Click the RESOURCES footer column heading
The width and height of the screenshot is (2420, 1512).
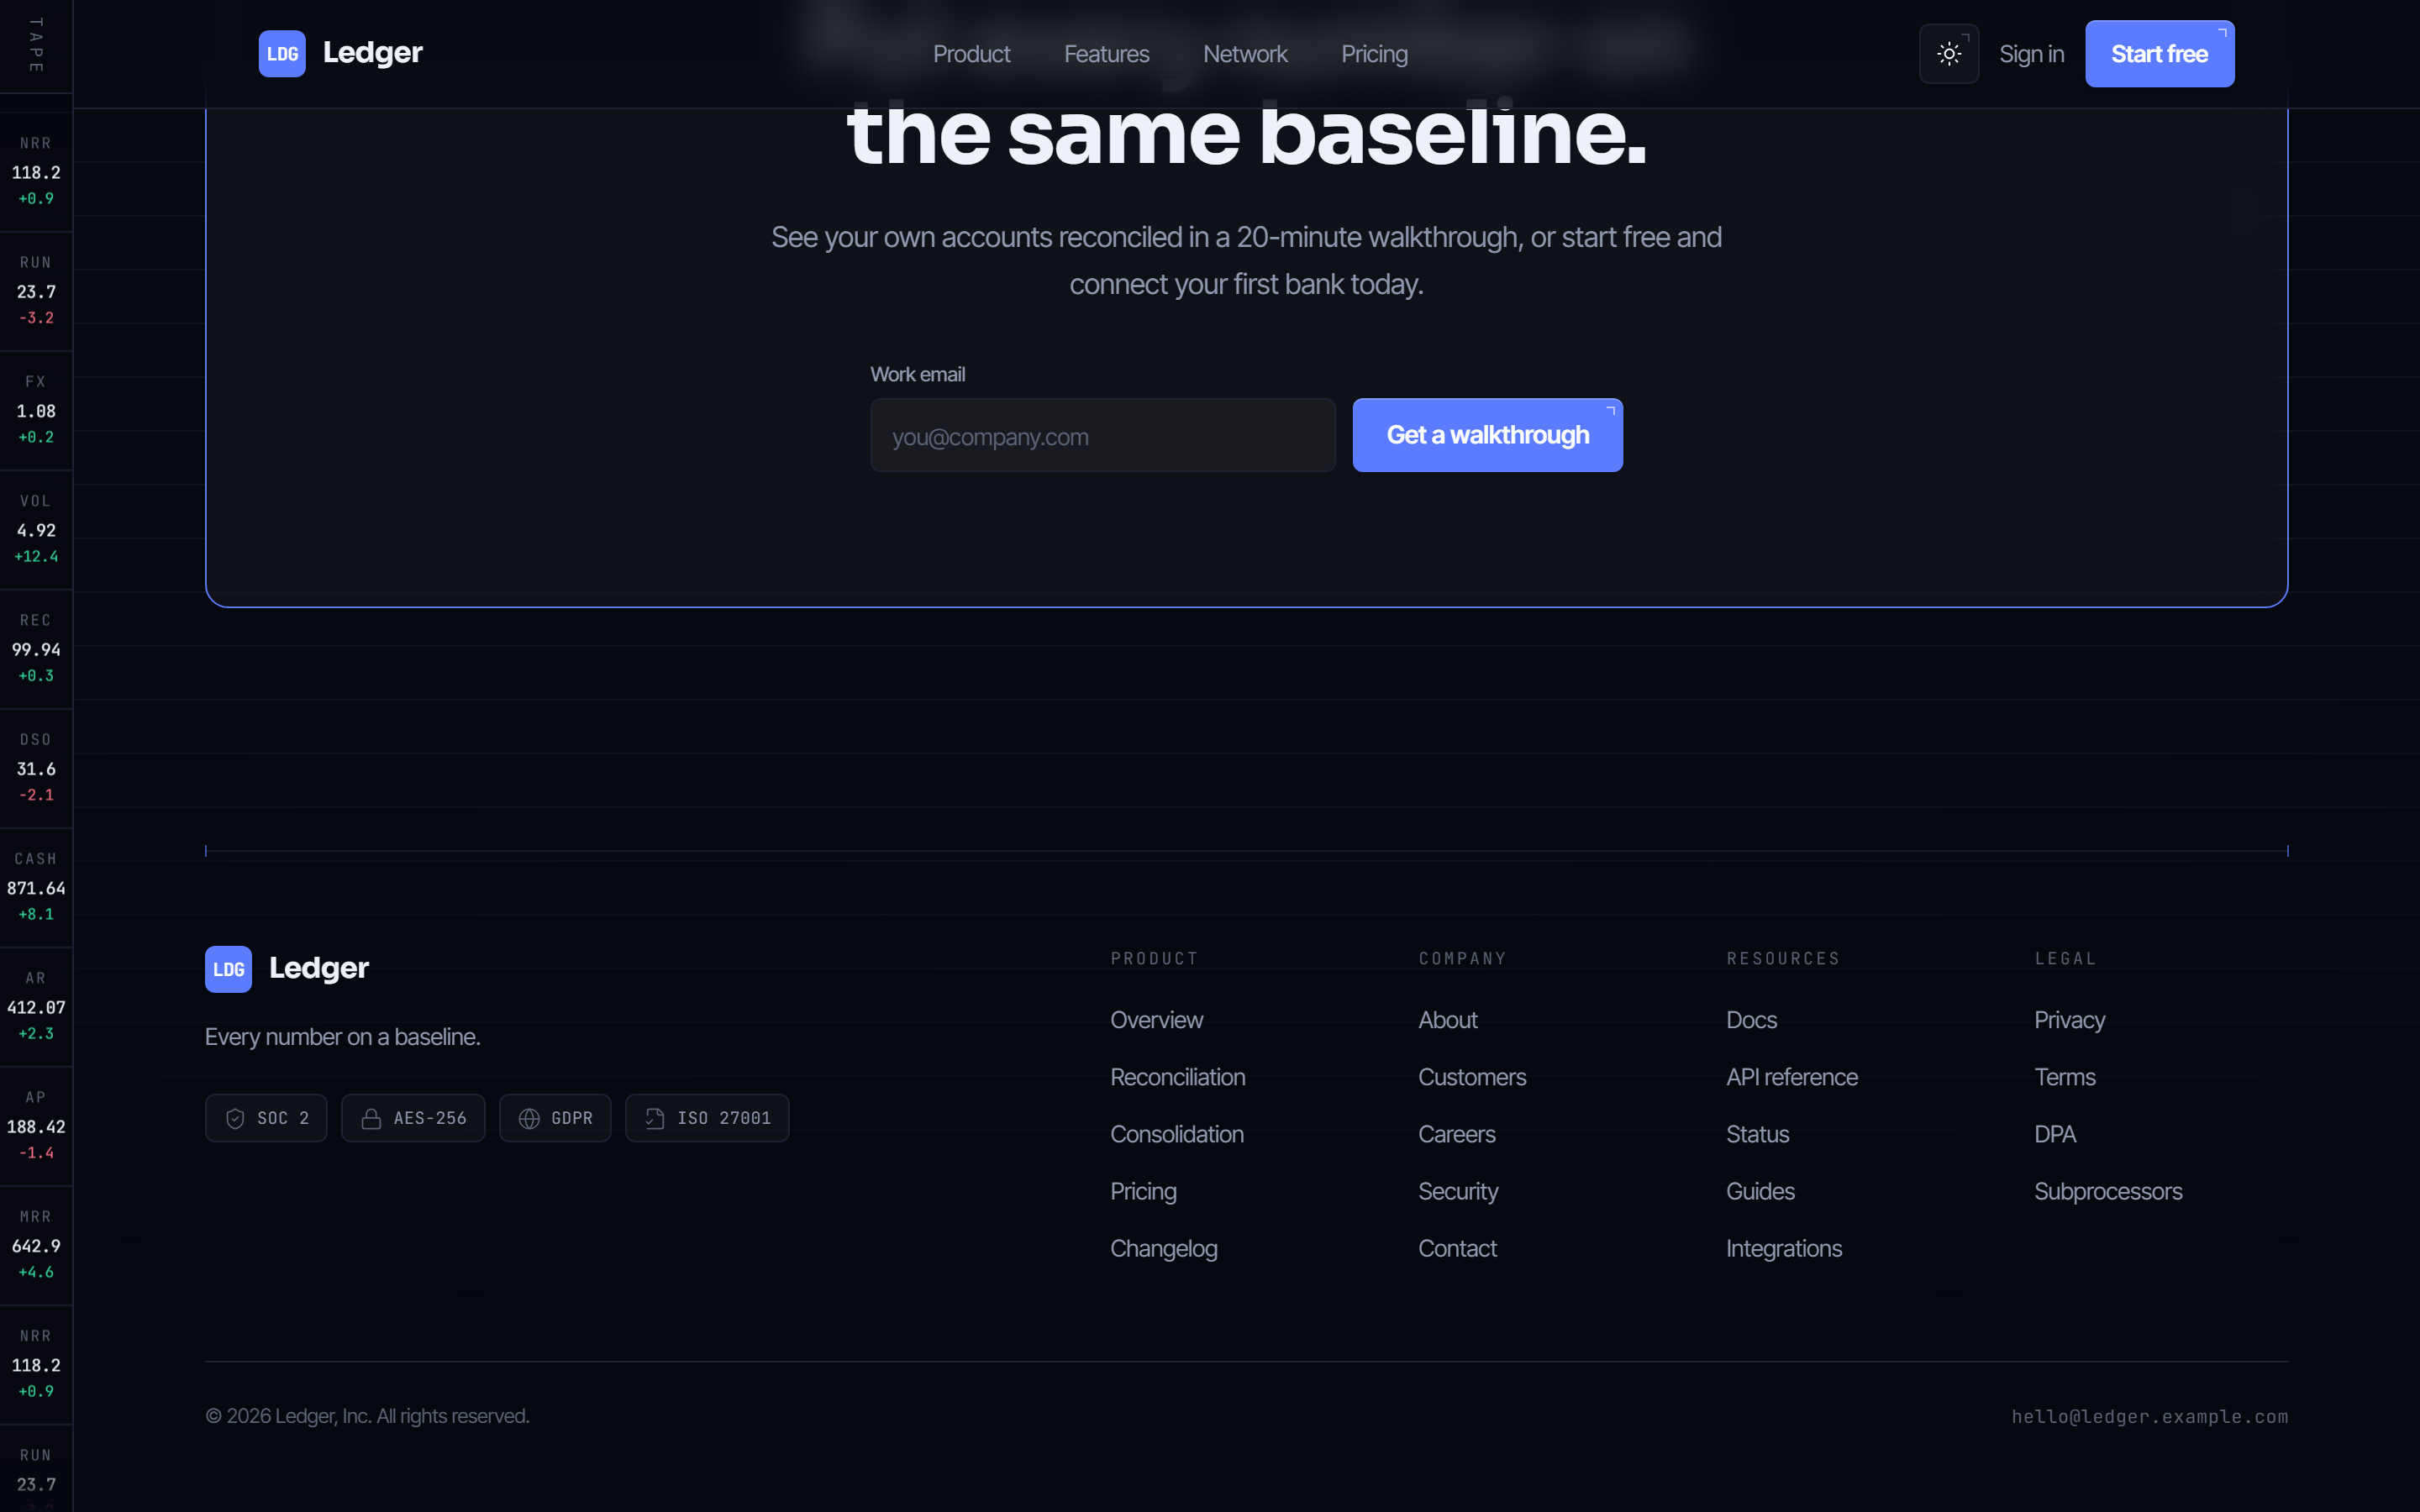pyautogui.click(x=1783, y=958)
